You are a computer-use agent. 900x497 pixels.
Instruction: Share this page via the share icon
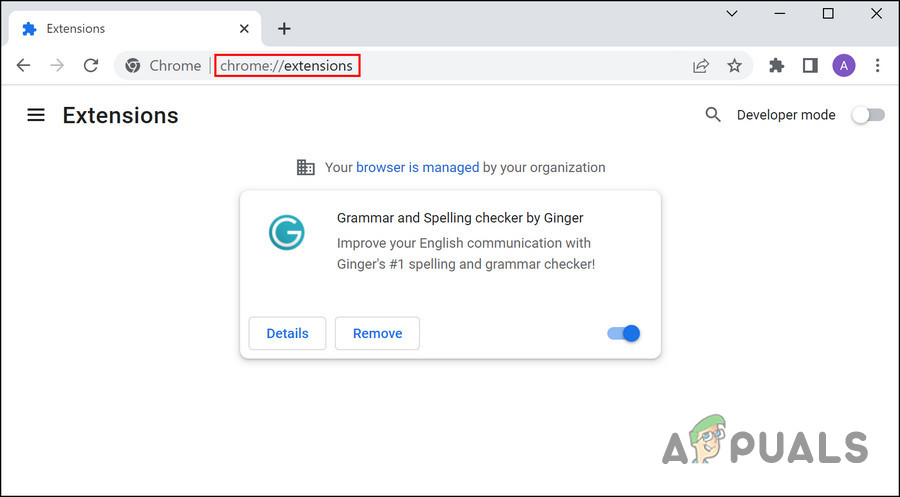(x=701, y=66)
